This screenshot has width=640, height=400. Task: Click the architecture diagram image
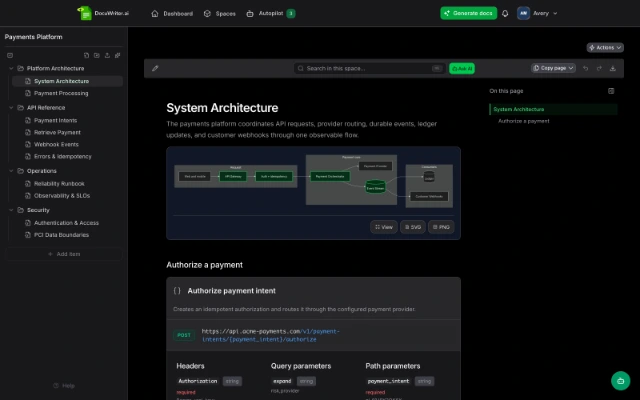tap(313, 182)
